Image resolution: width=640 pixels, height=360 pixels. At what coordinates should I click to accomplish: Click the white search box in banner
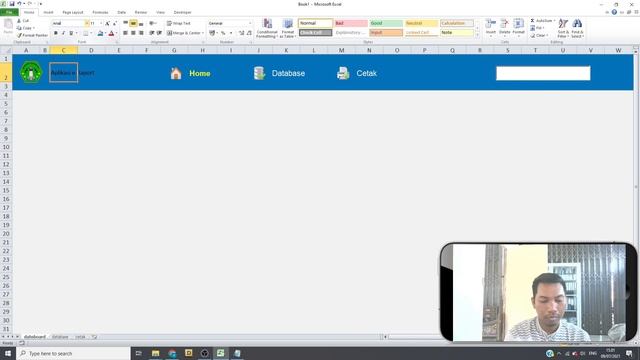point(543,73)
